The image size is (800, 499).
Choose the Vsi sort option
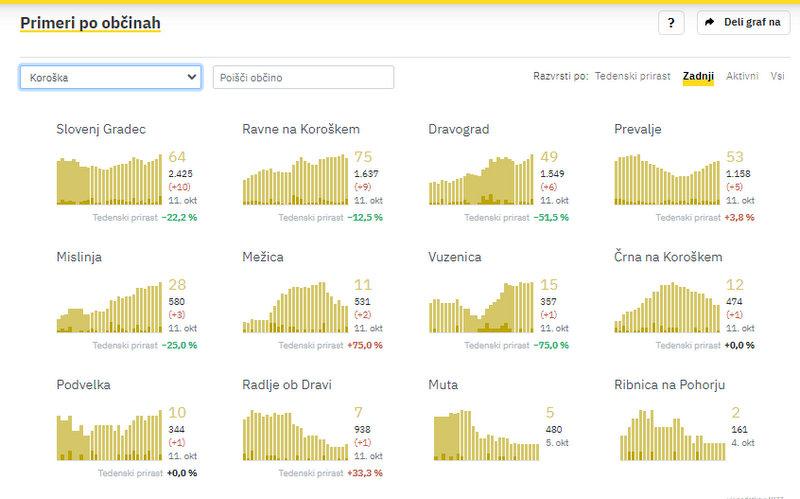point(777,76)
